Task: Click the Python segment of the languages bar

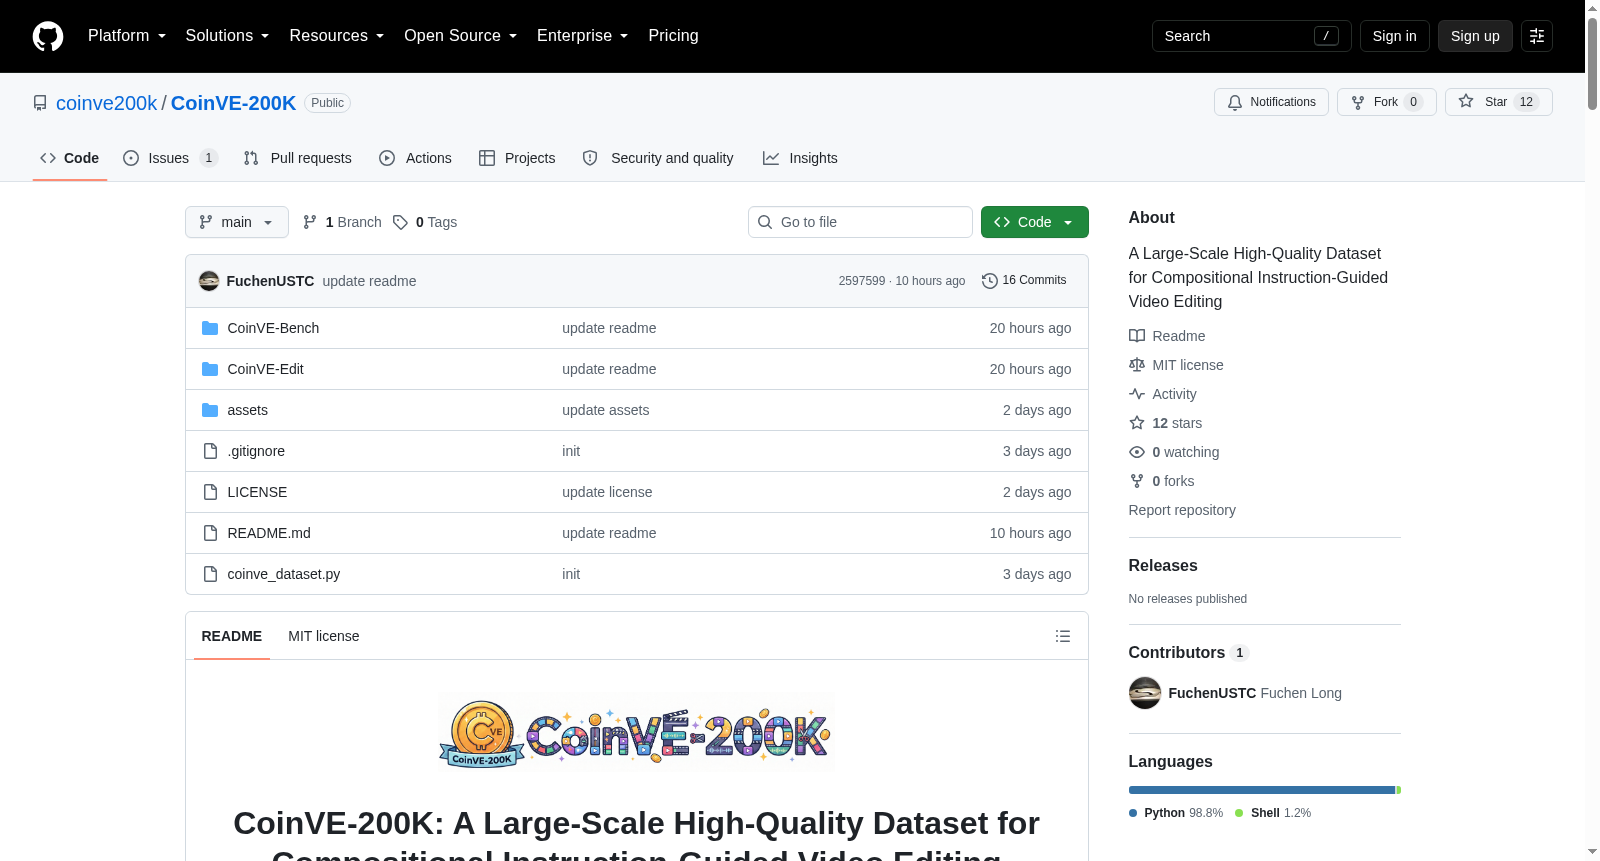Action: (x=1262, y=790)
